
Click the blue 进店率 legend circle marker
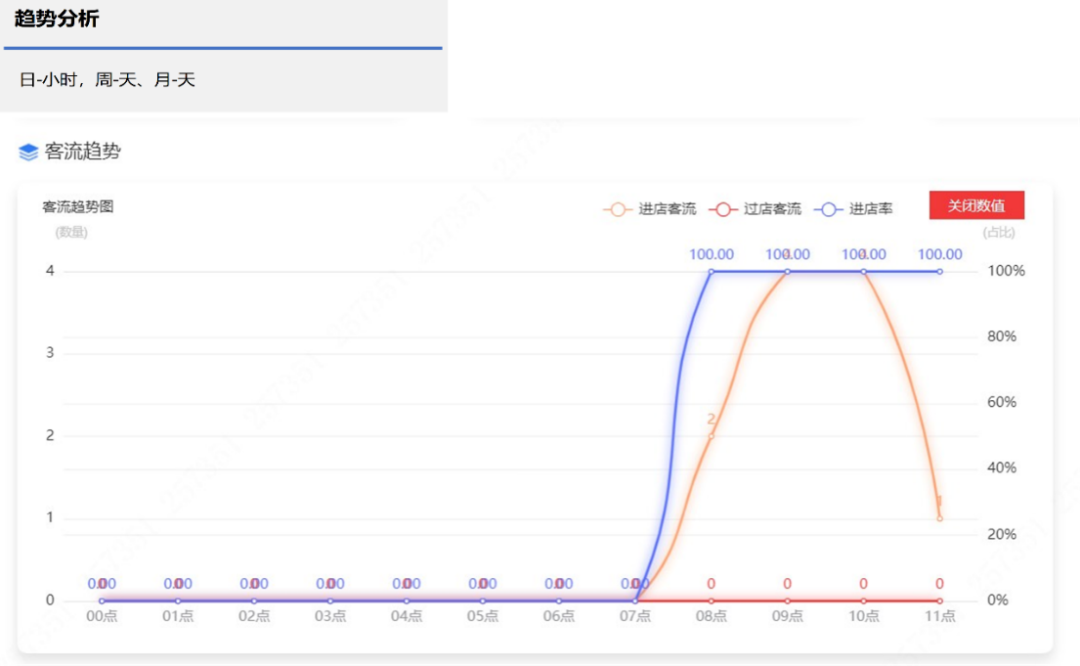point(829,209)
